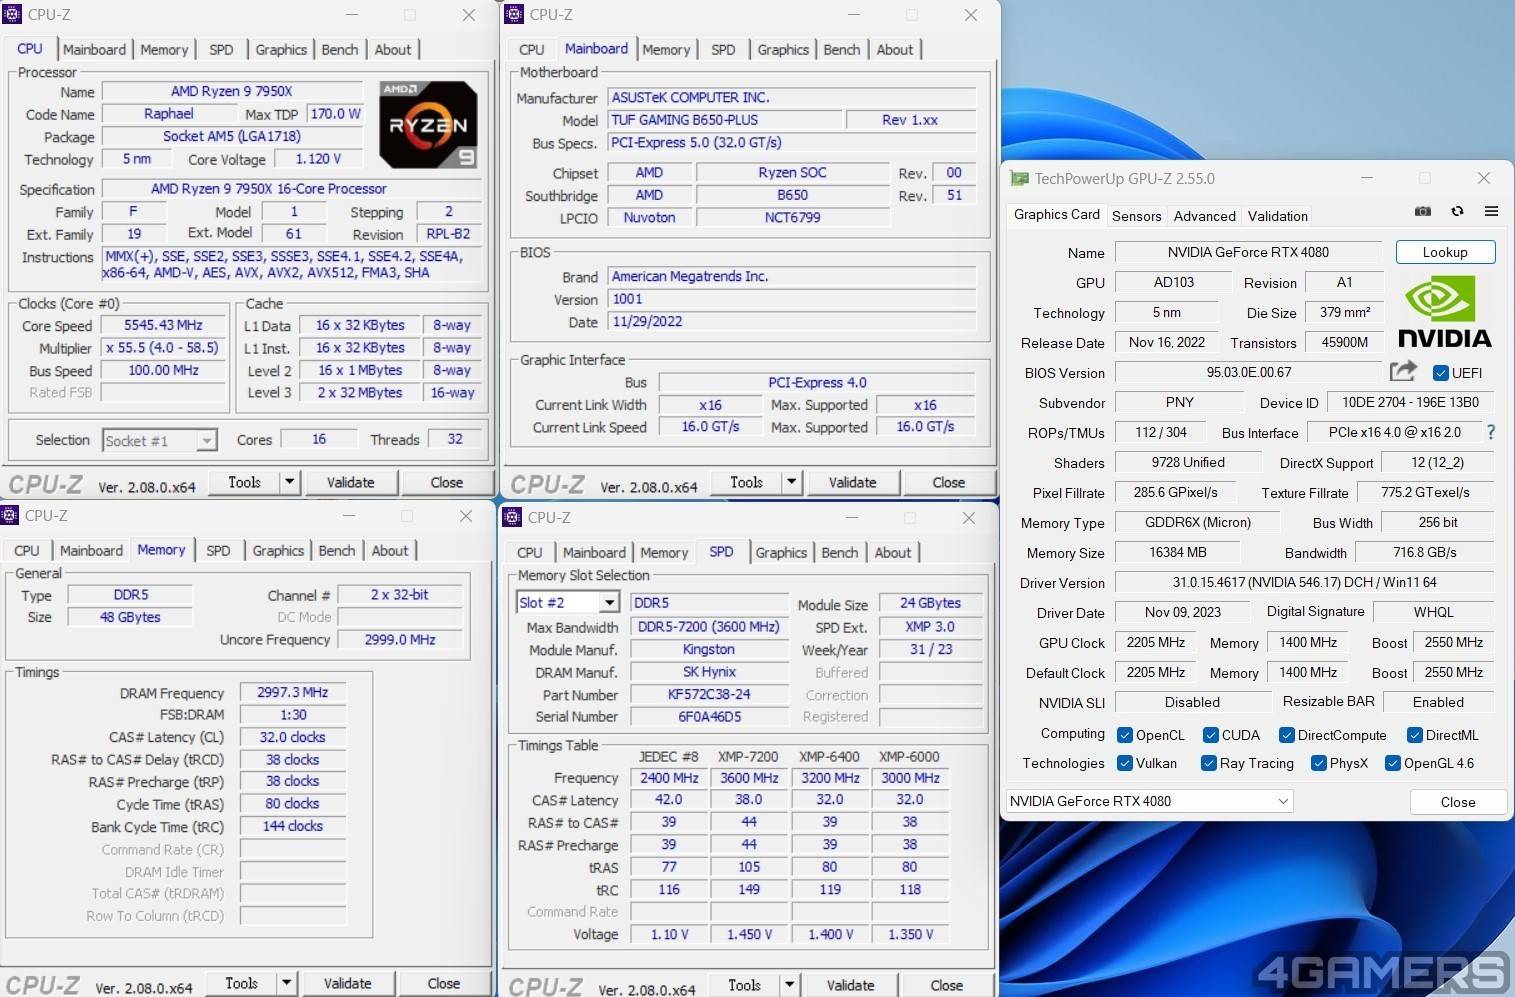Open Tools dropdown arrow in Mainboard window
The image size is (1515, 997).
coord(791,482)
